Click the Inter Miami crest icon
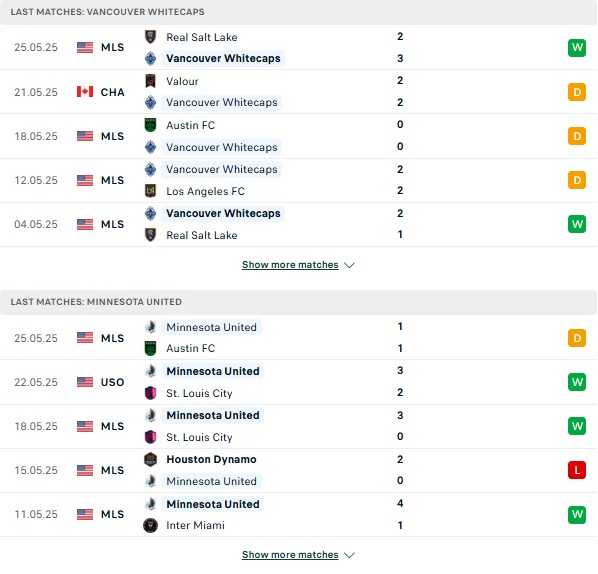Image resolution: width=598 pixels, height=574 pixels. click(x=151, y=525)
